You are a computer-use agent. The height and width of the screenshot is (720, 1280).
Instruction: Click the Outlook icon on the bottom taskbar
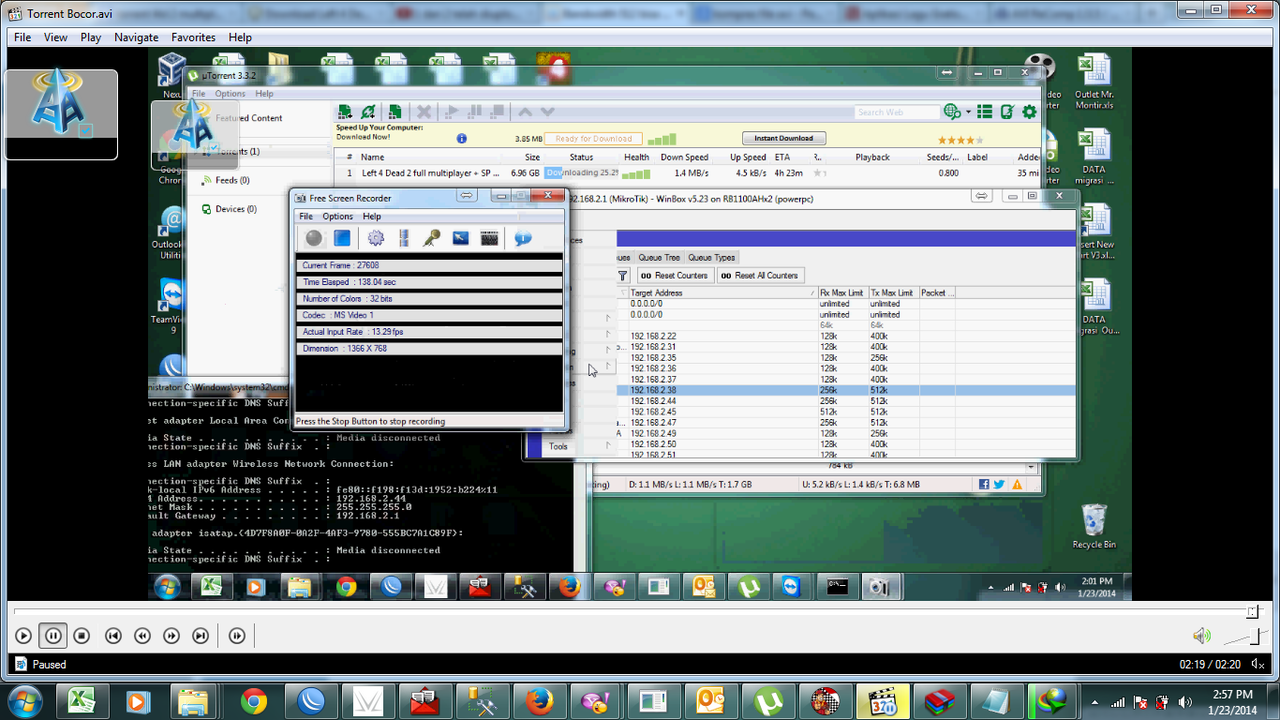point(712,702)
